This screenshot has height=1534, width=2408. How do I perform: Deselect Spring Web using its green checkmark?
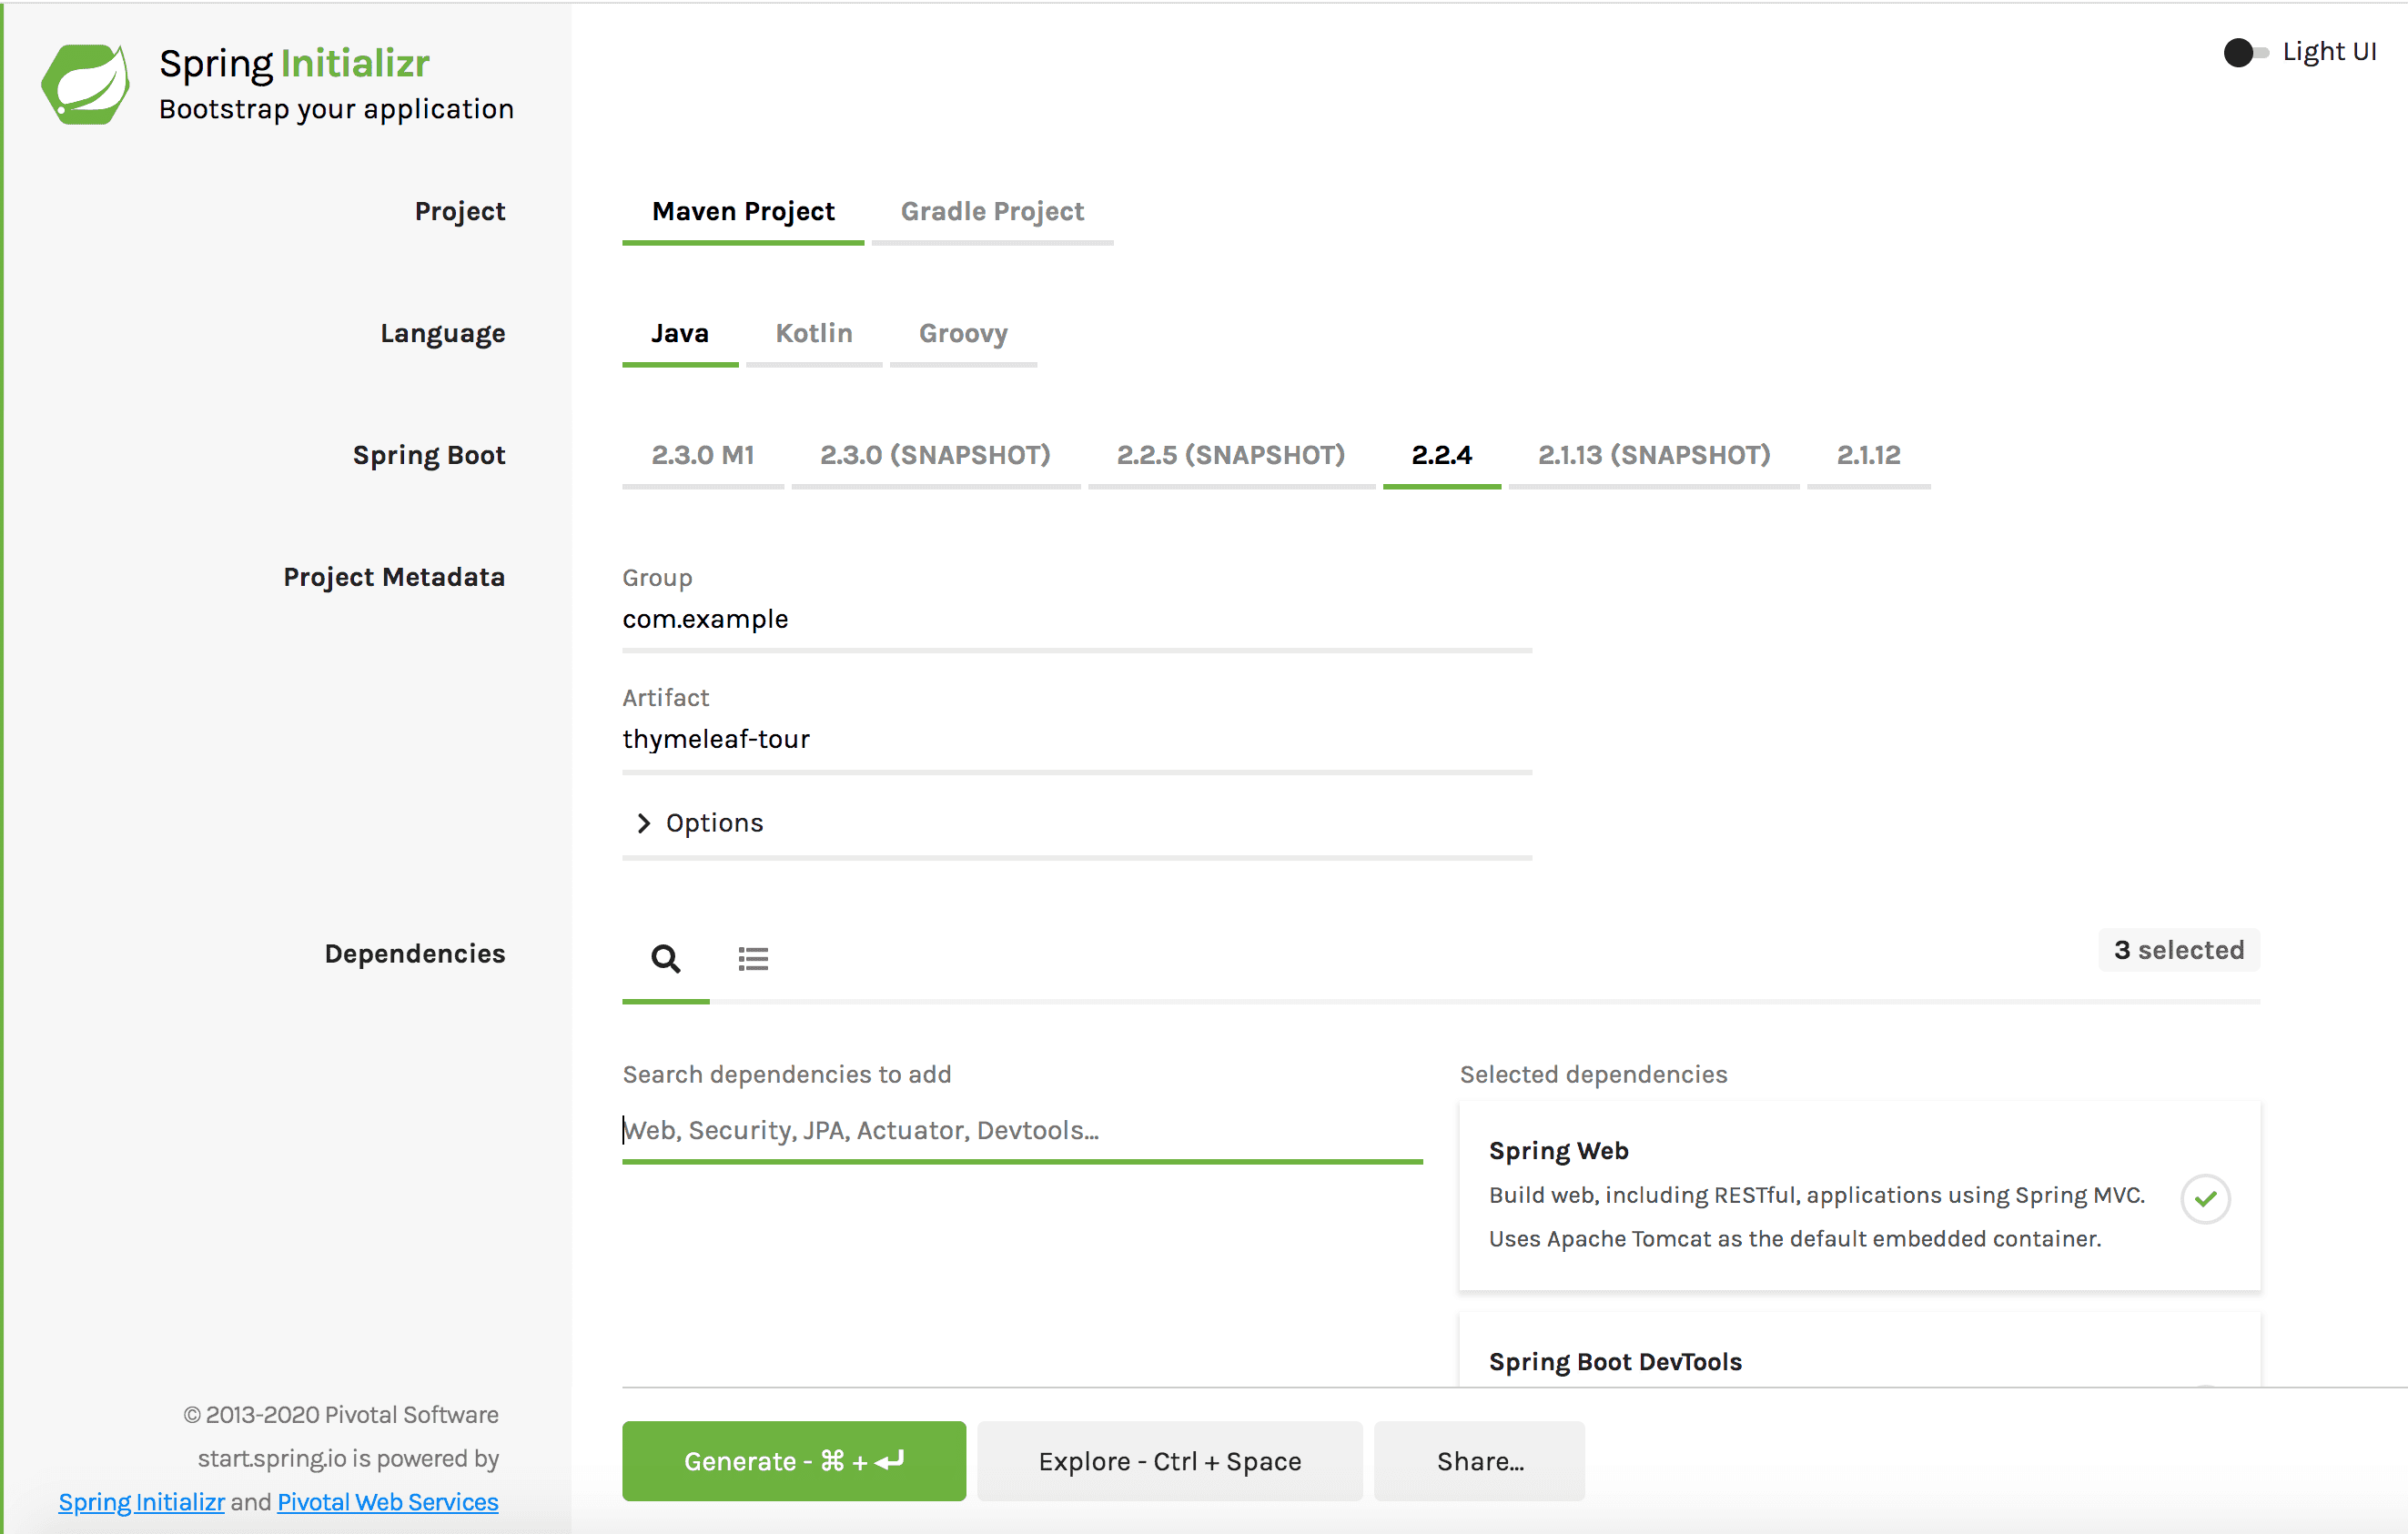pos(2205,1198)
